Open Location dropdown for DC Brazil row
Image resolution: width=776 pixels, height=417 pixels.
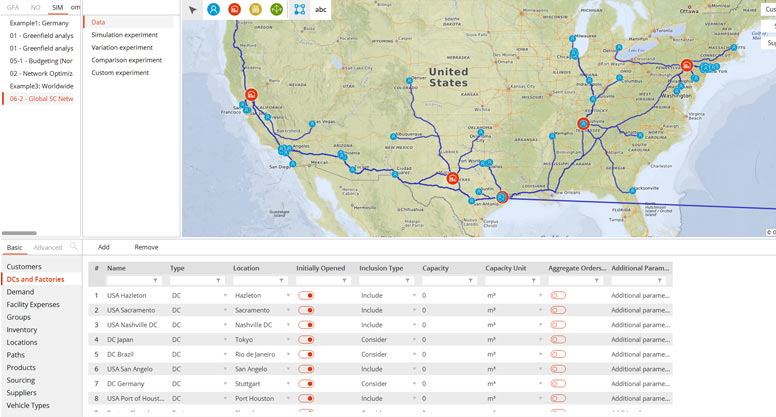(x=288, y=354)
